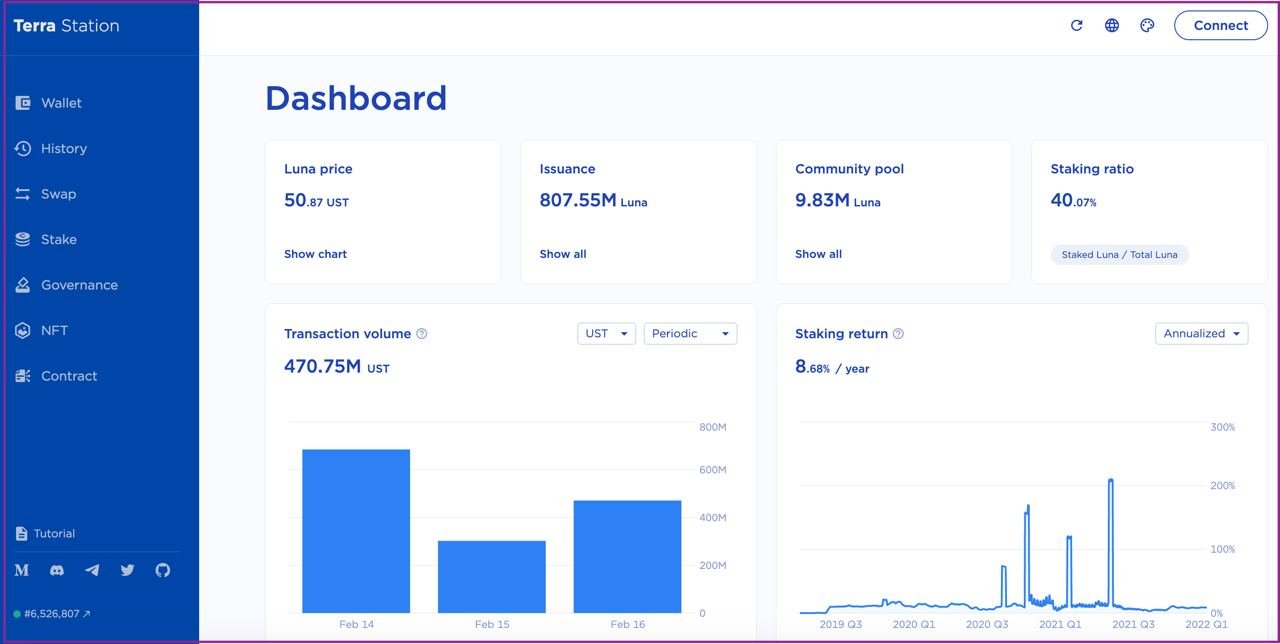Click the 40.07% staking ratio value
Viewport: 1280px width, 644px height.
coord(1074,200)
